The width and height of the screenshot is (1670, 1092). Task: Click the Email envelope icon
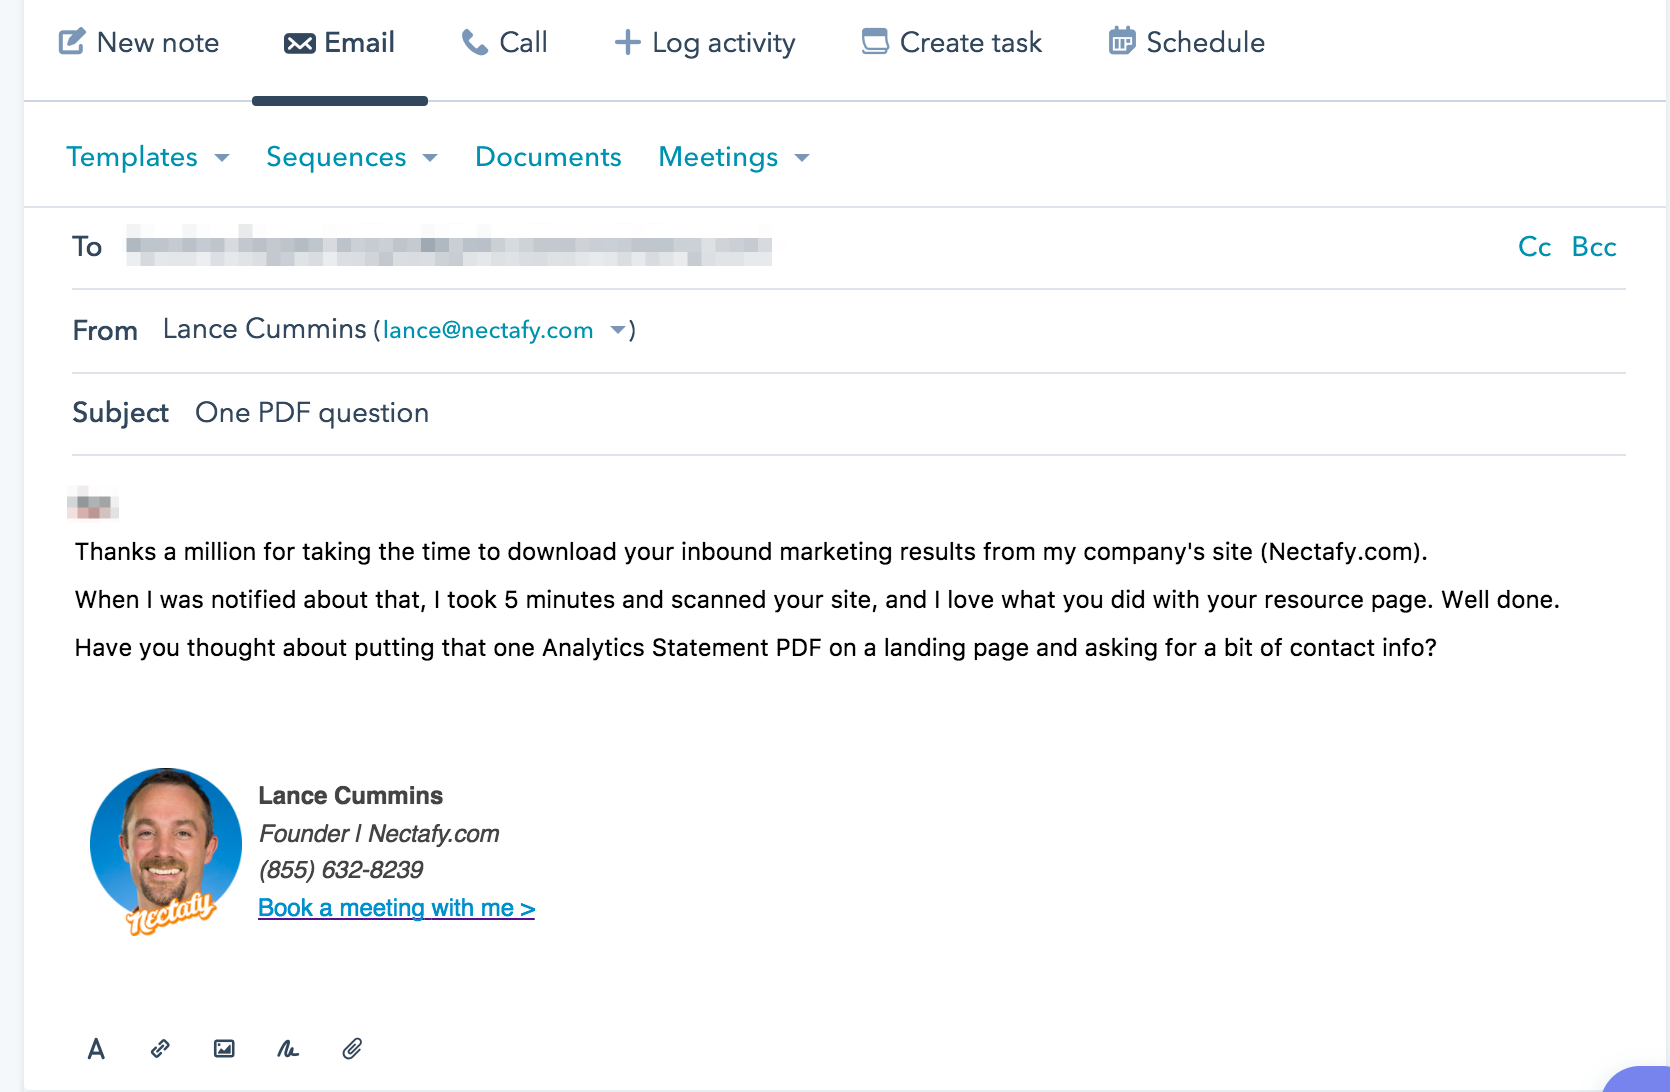click(x=299, y=43)
